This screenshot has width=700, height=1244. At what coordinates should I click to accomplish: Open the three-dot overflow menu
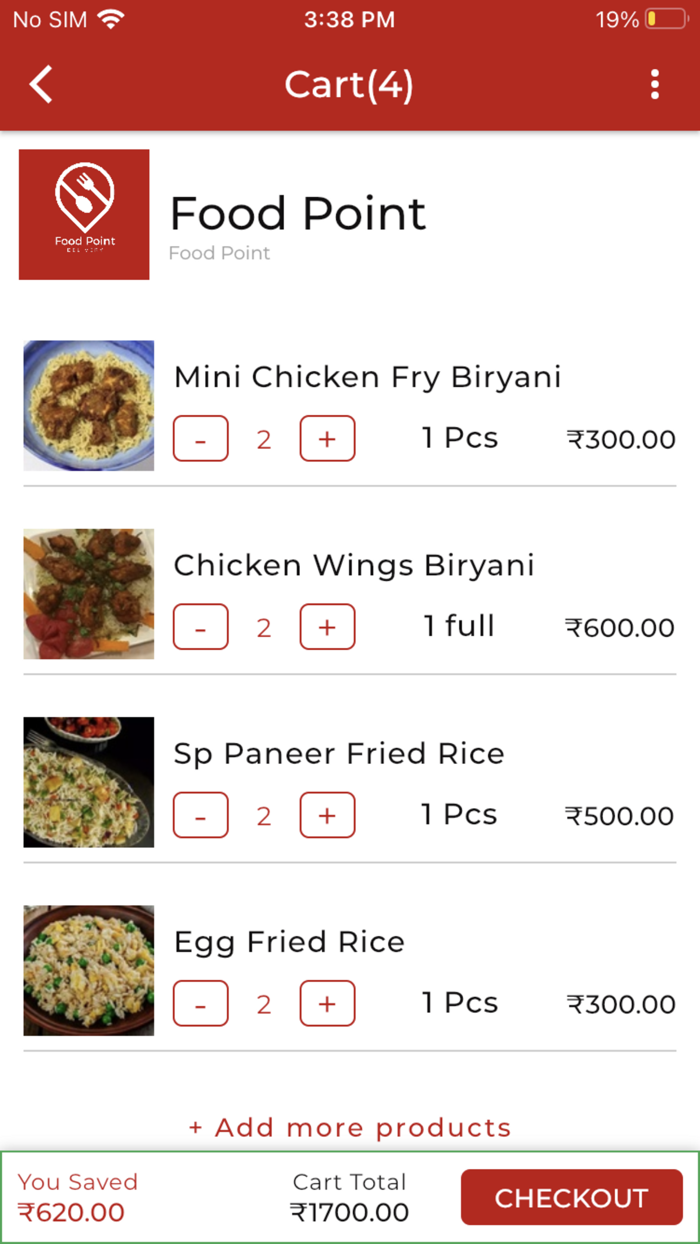tap(655, 85)
